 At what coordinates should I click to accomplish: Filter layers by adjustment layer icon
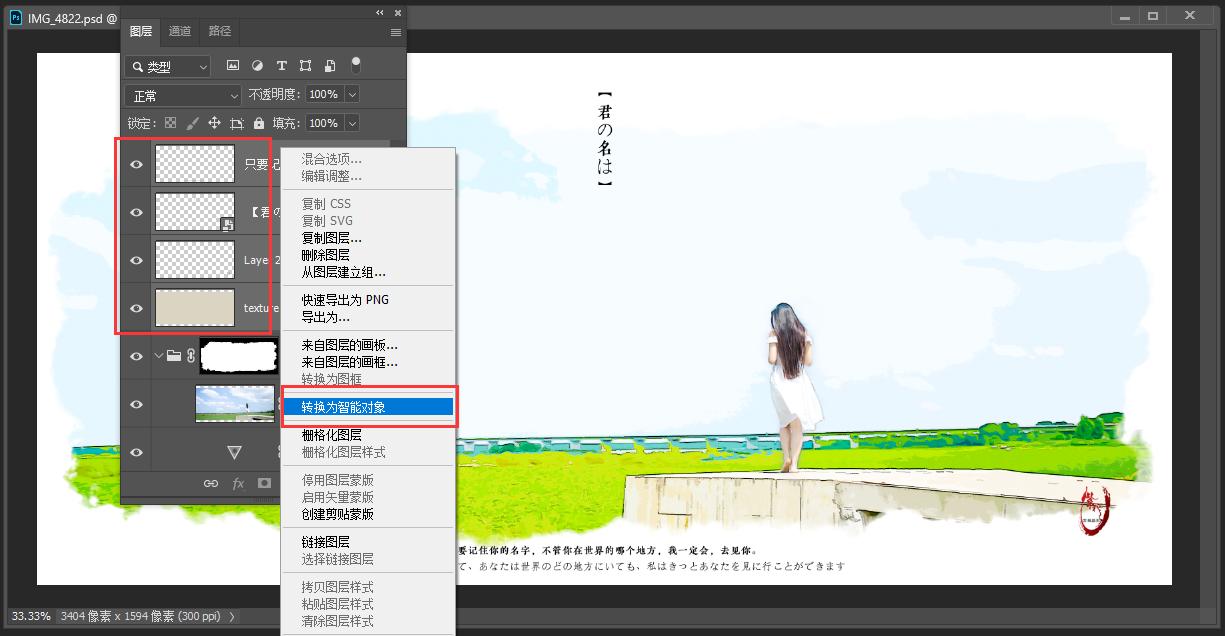pos(257,66)
